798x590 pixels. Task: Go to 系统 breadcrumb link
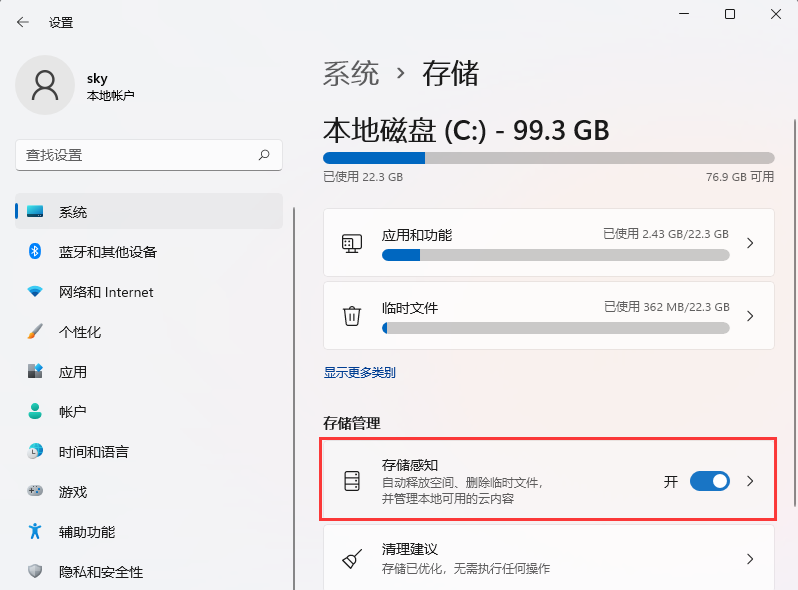coord(351,73)
